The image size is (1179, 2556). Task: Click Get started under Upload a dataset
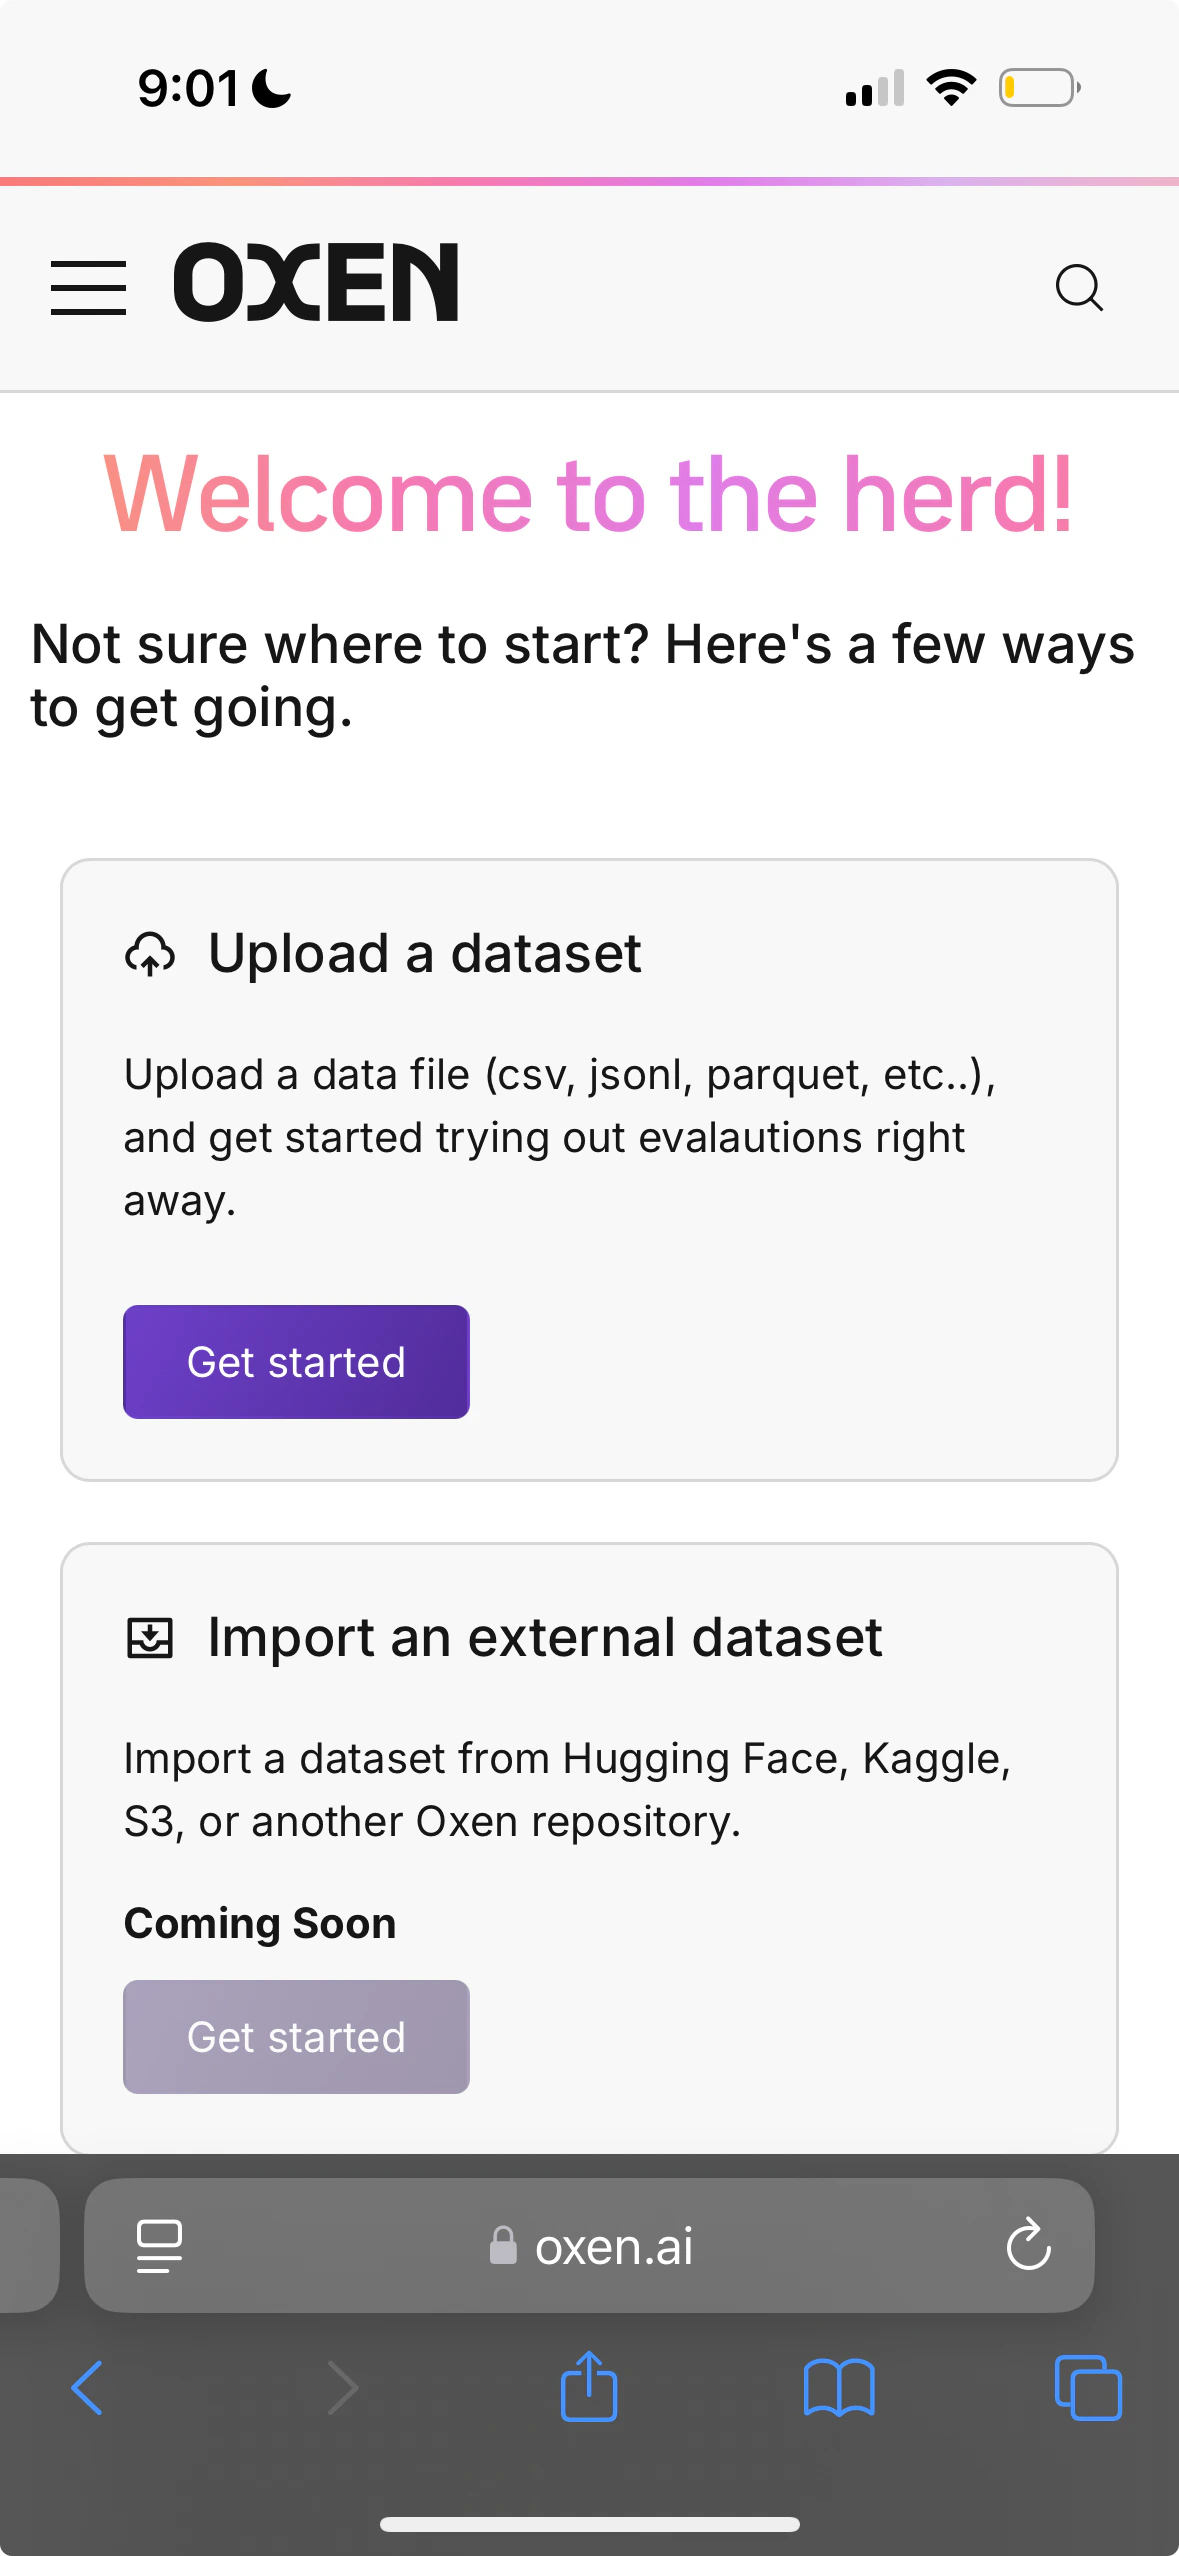pos(296,1362)
